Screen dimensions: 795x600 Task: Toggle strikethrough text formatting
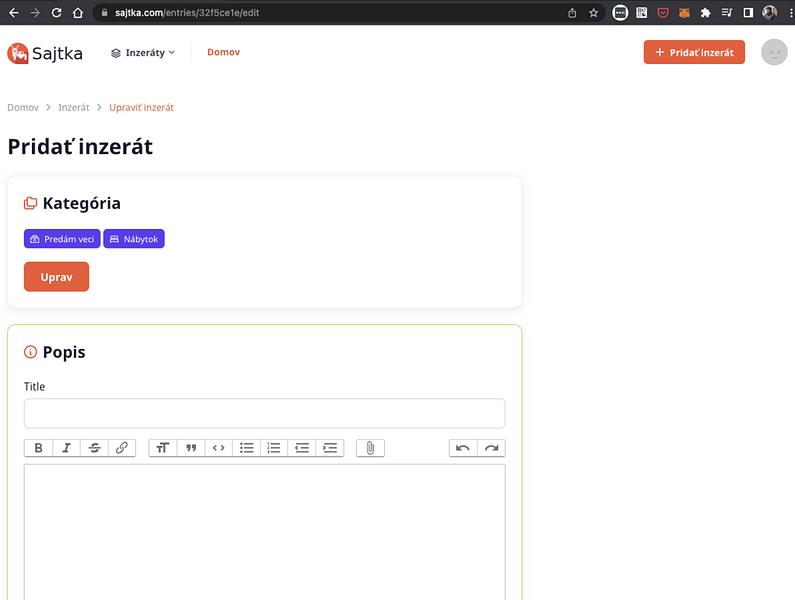(x=94, y=448)
